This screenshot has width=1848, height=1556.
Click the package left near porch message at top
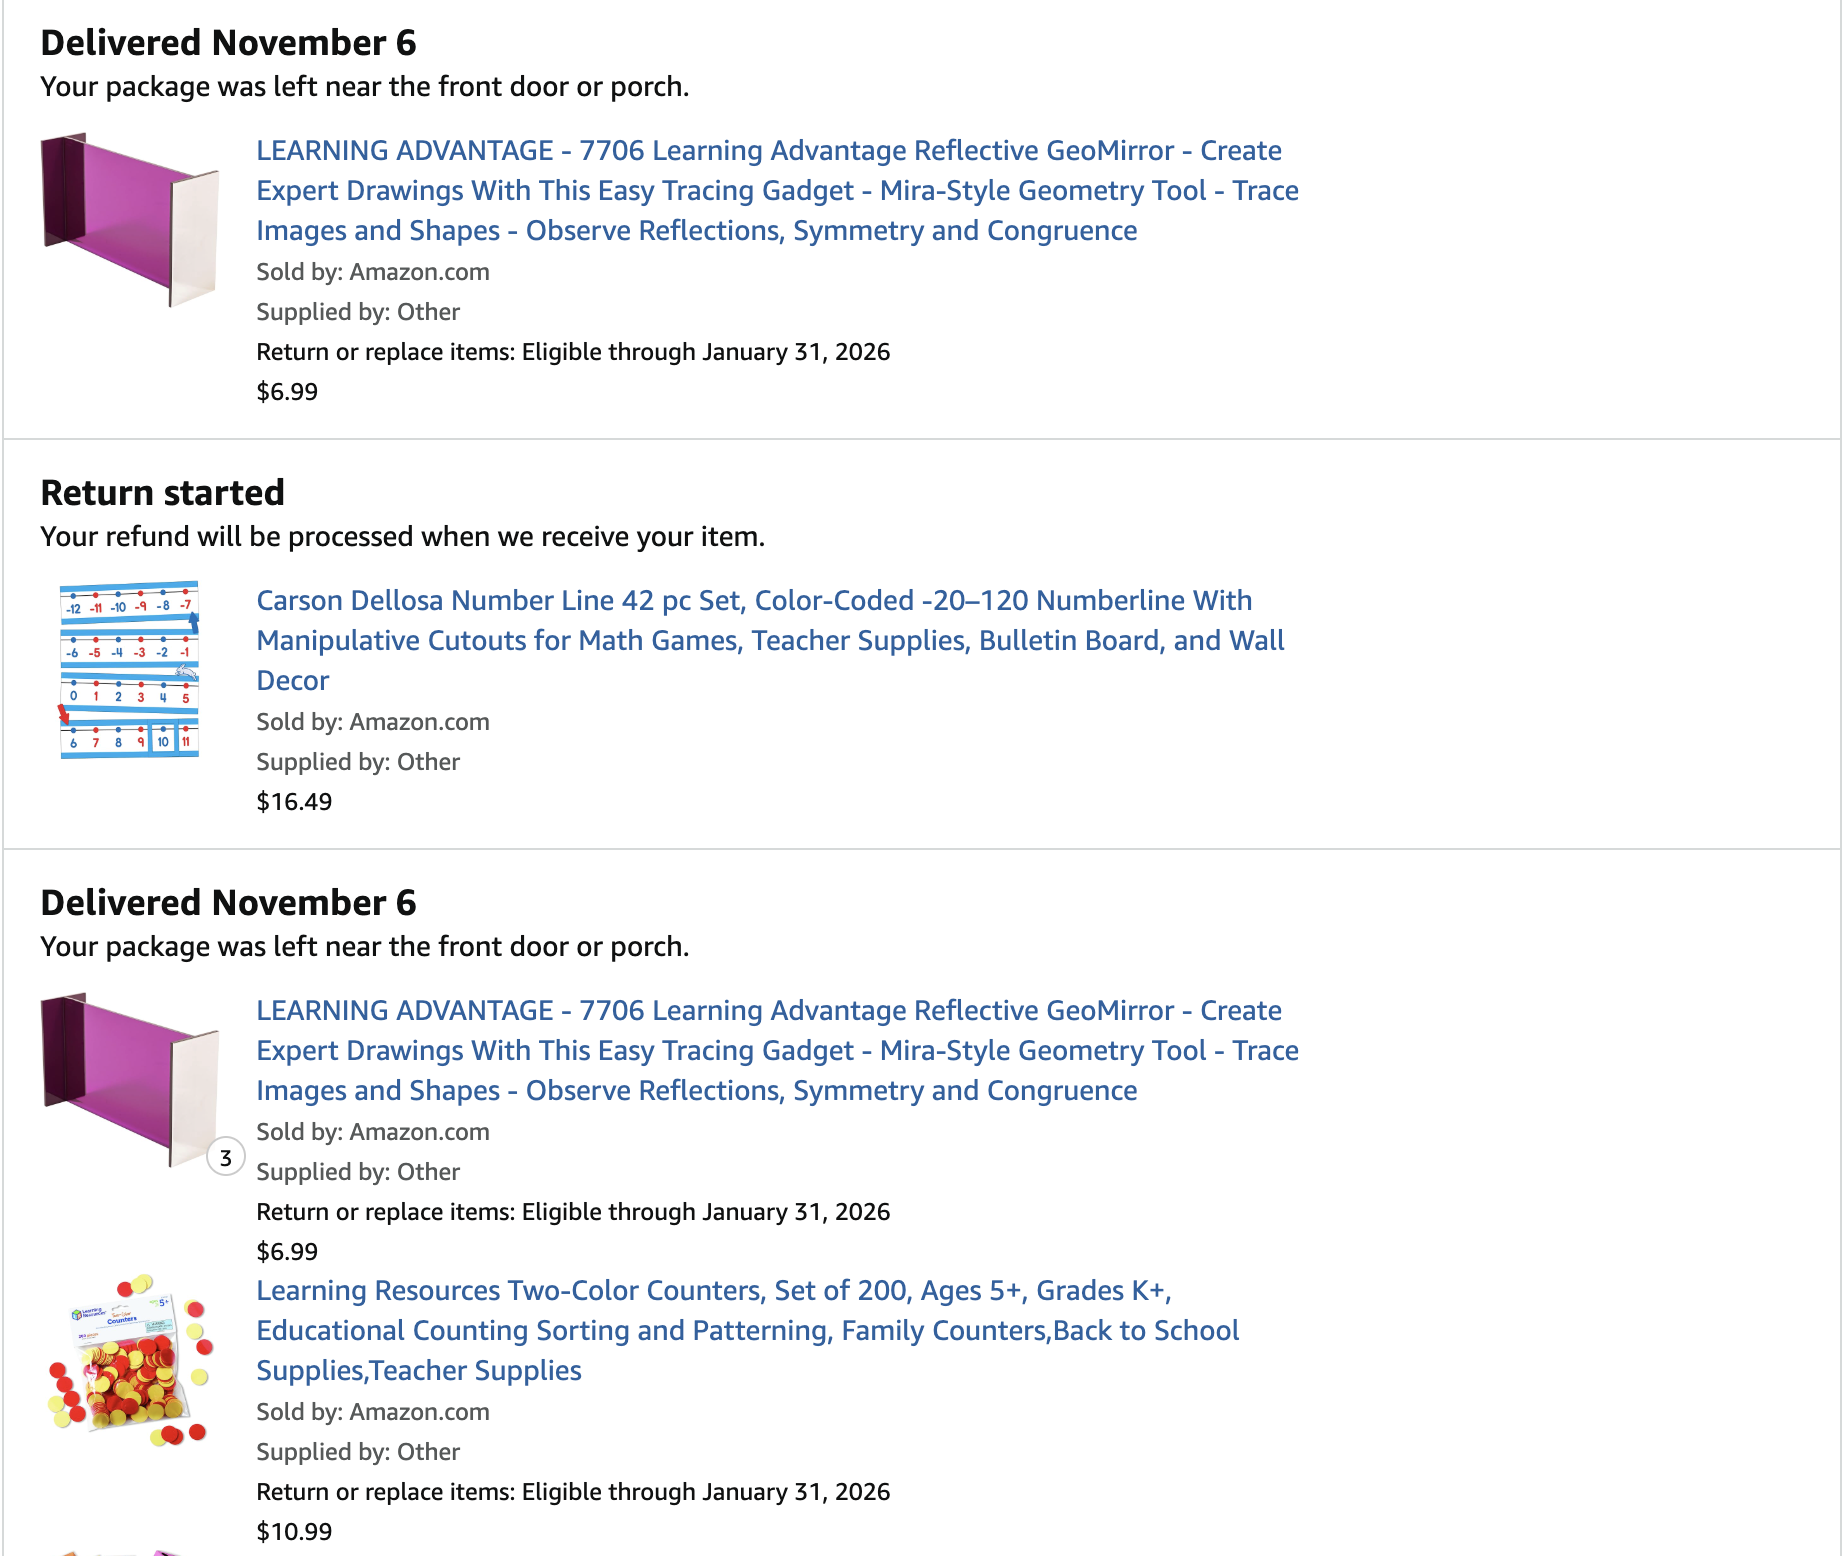364,87
